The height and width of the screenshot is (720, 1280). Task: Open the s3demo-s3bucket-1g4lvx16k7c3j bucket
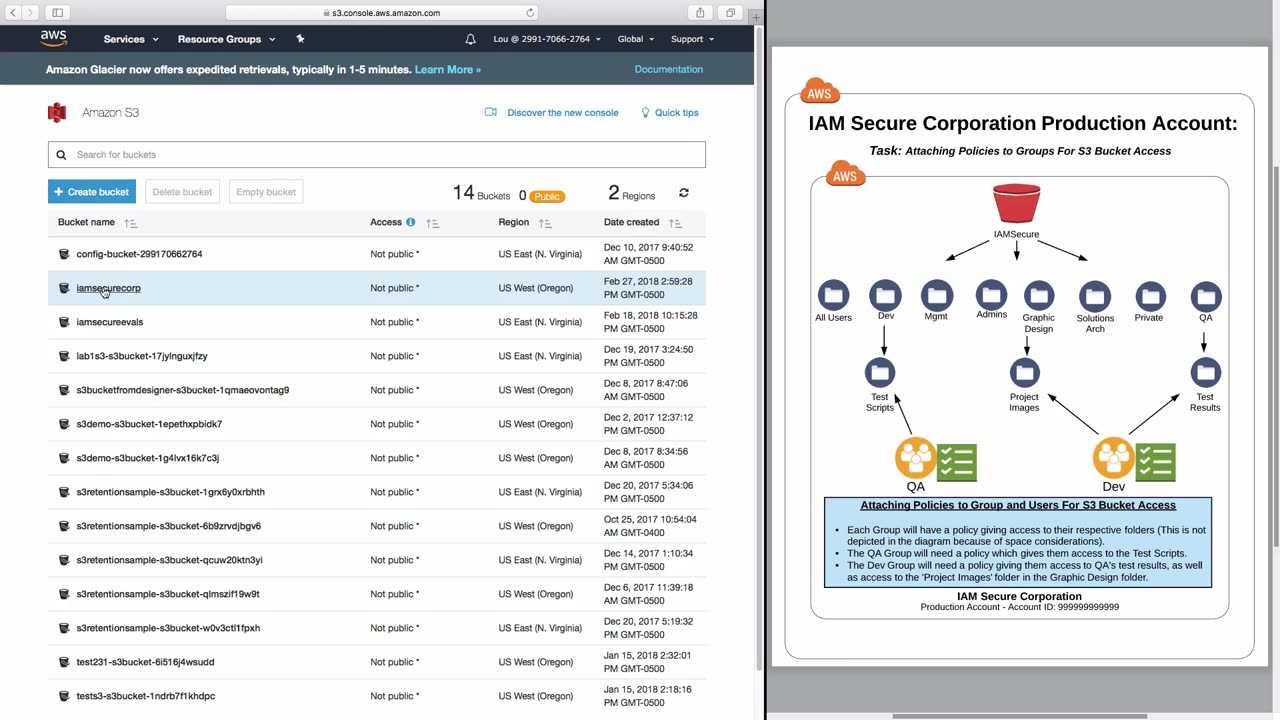148,458
